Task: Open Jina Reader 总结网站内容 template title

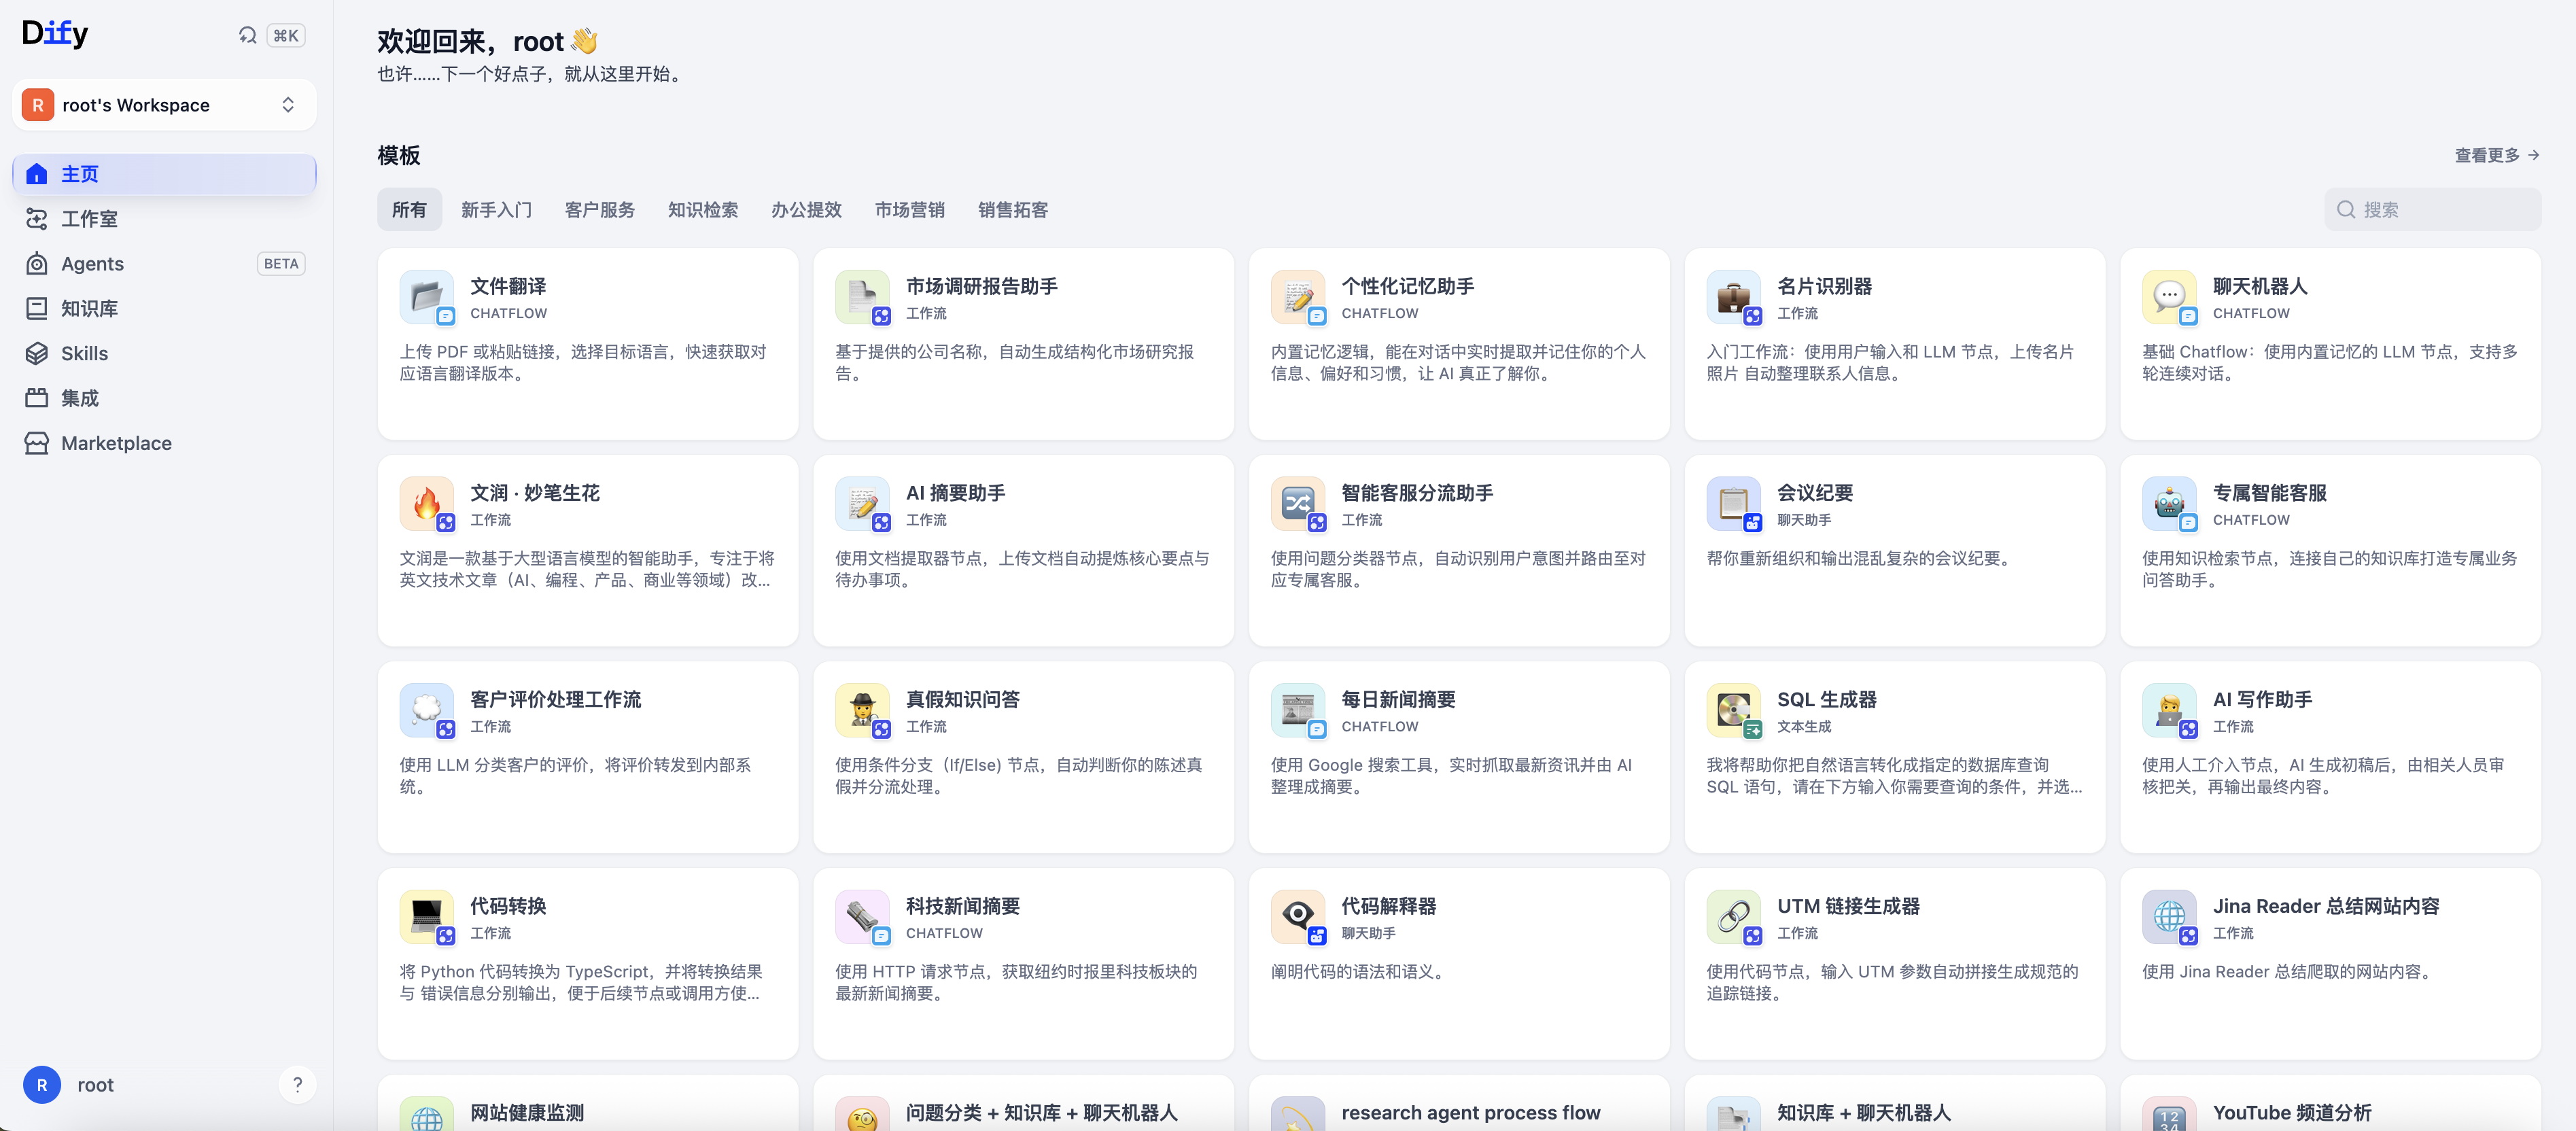Action: tap(2325, 906)
